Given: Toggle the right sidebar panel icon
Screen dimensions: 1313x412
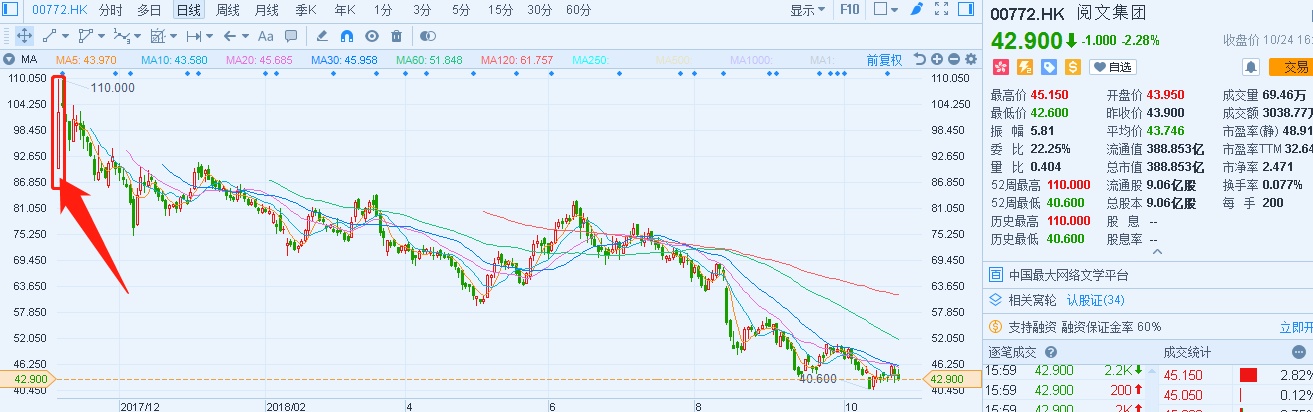Looking at the screenshot, I should click(966, 9).
